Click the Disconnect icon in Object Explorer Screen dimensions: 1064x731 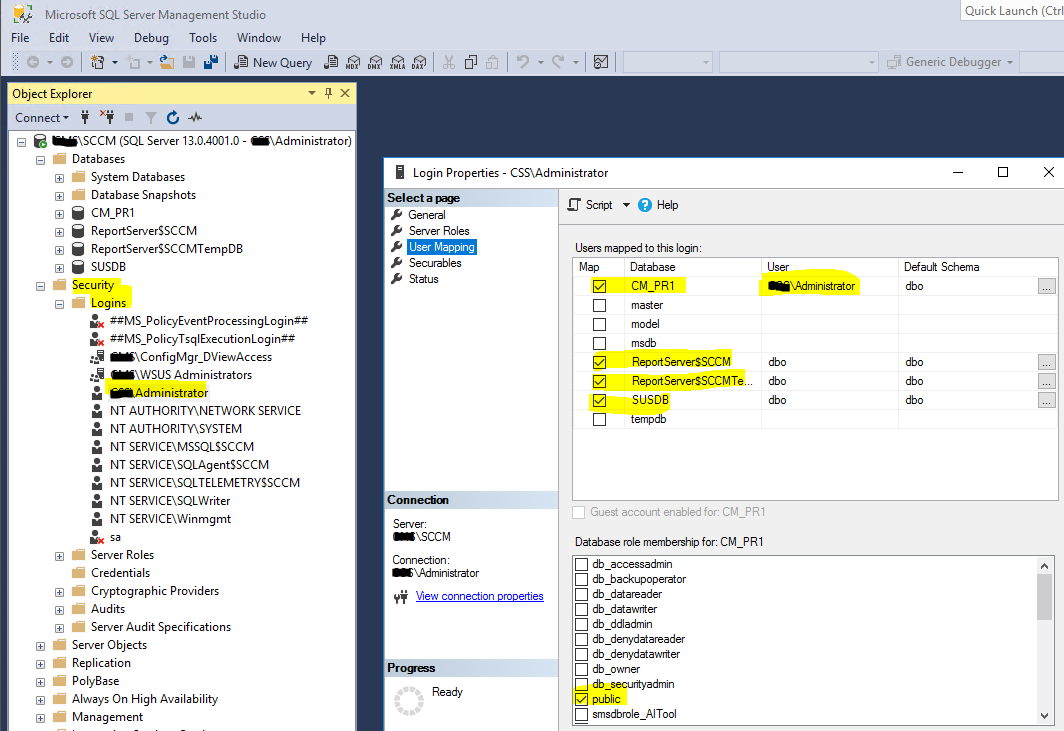[x=107, y=117]
